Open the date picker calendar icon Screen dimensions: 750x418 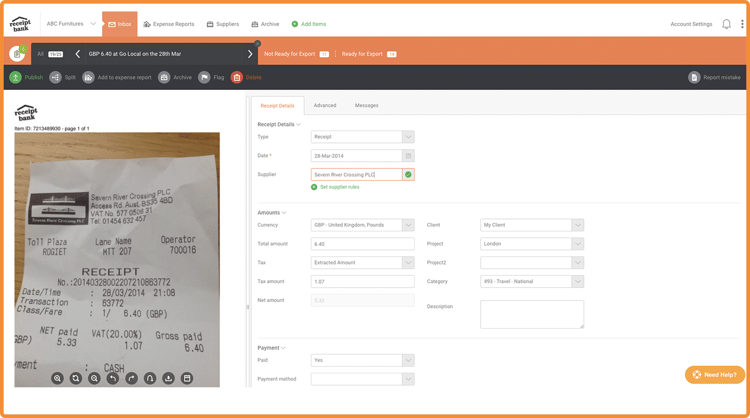[408, 156]
